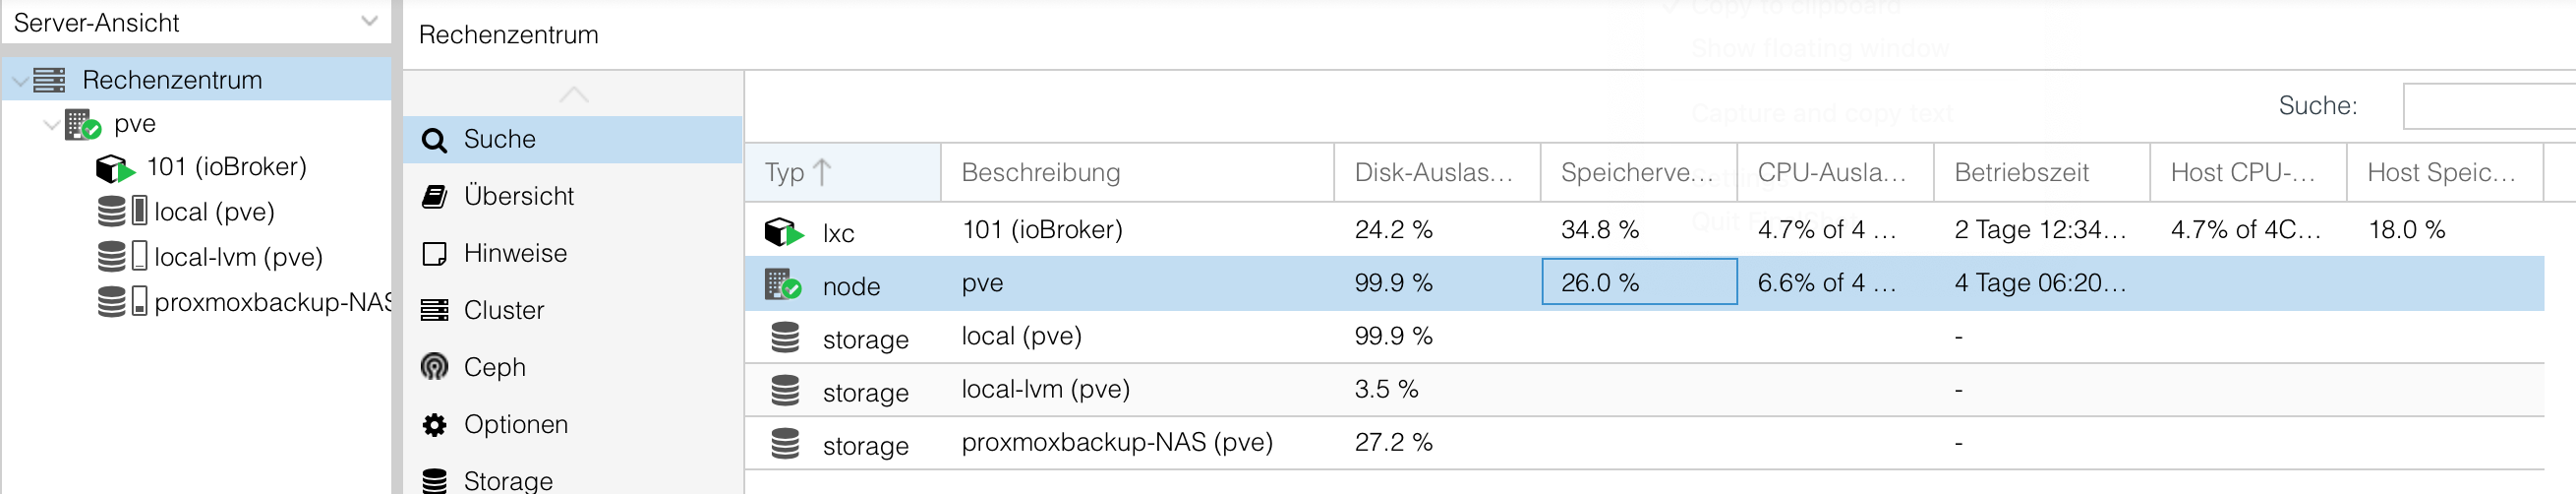Click the Optionen gear icon
The width and height of the screenshot is (2576, 494).
[434, 425]
